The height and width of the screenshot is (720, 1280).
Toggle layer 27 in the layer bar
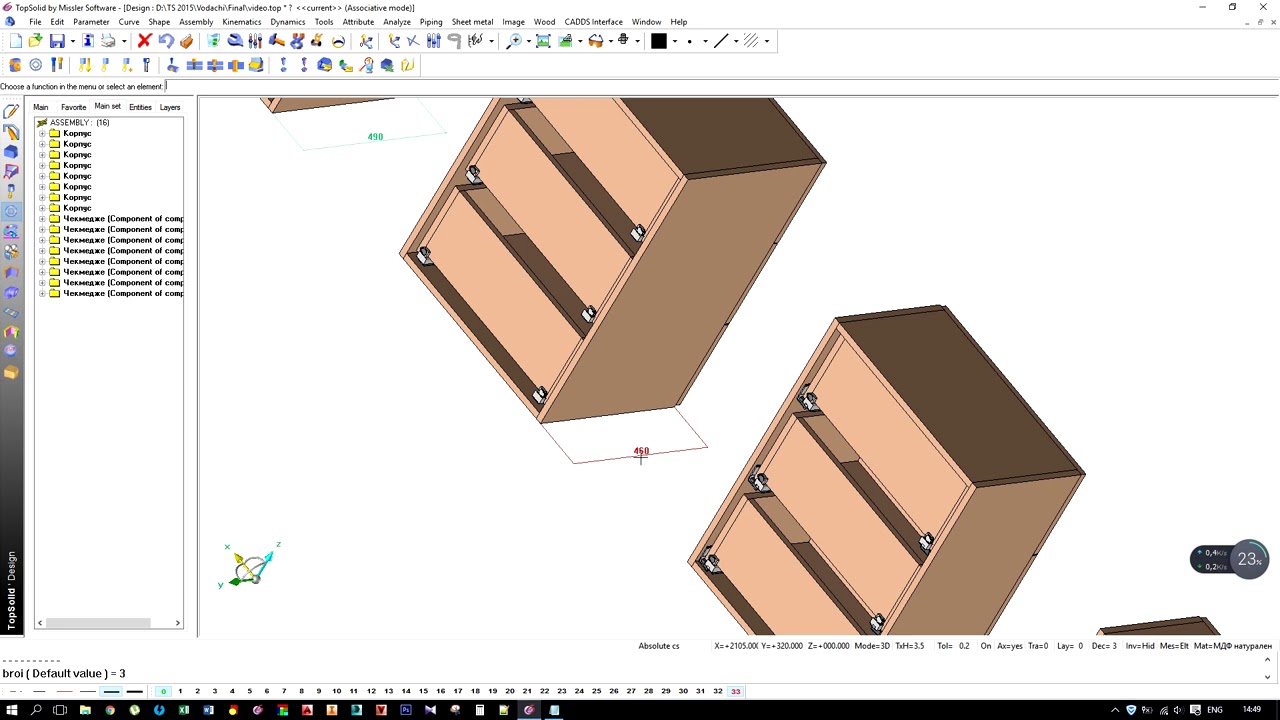[x=631, y=691]
